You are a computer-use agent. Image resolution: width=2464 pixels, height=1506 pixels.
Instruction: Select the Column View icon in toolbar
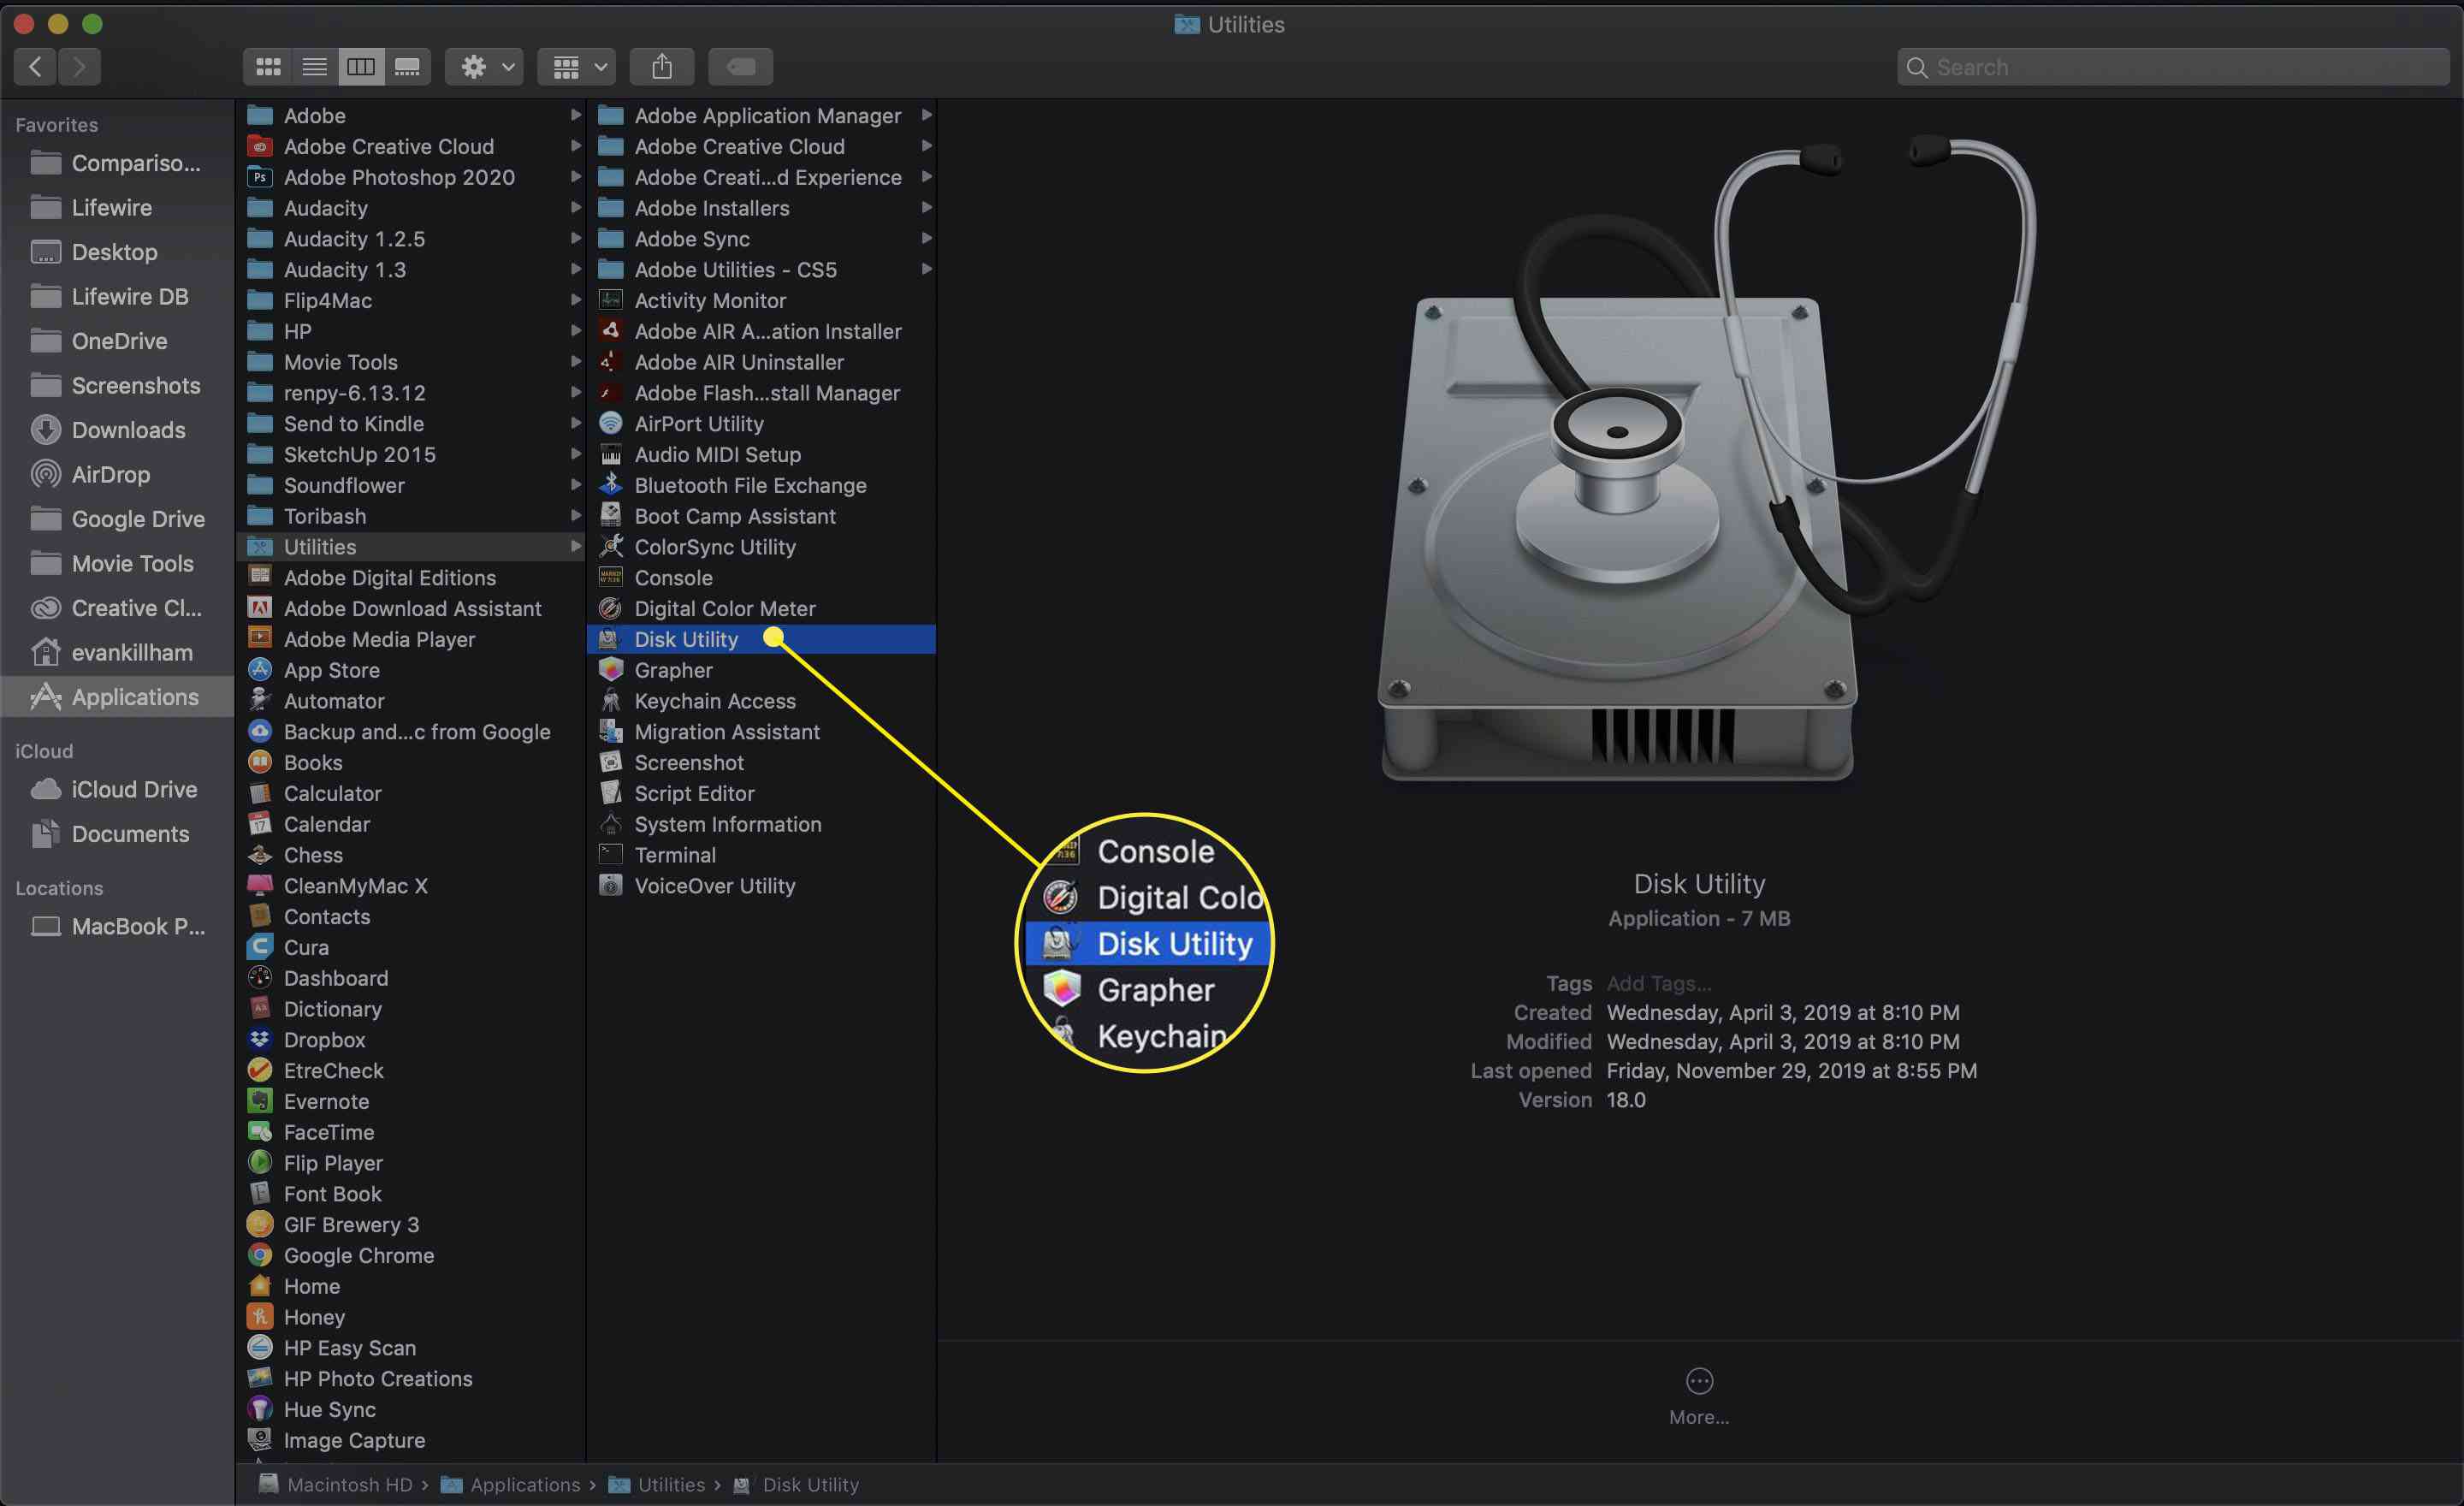tap(361, 65)
